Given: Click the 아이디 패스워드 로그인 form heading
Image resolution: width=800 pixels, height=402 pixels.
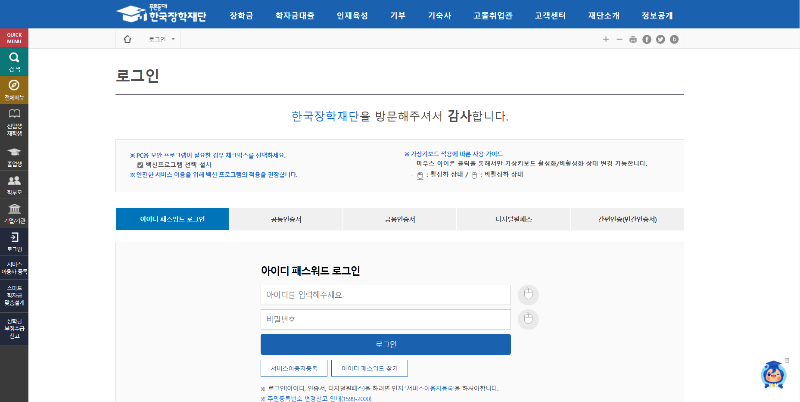Looking at the screenshot, I should (x=310, y=271).
